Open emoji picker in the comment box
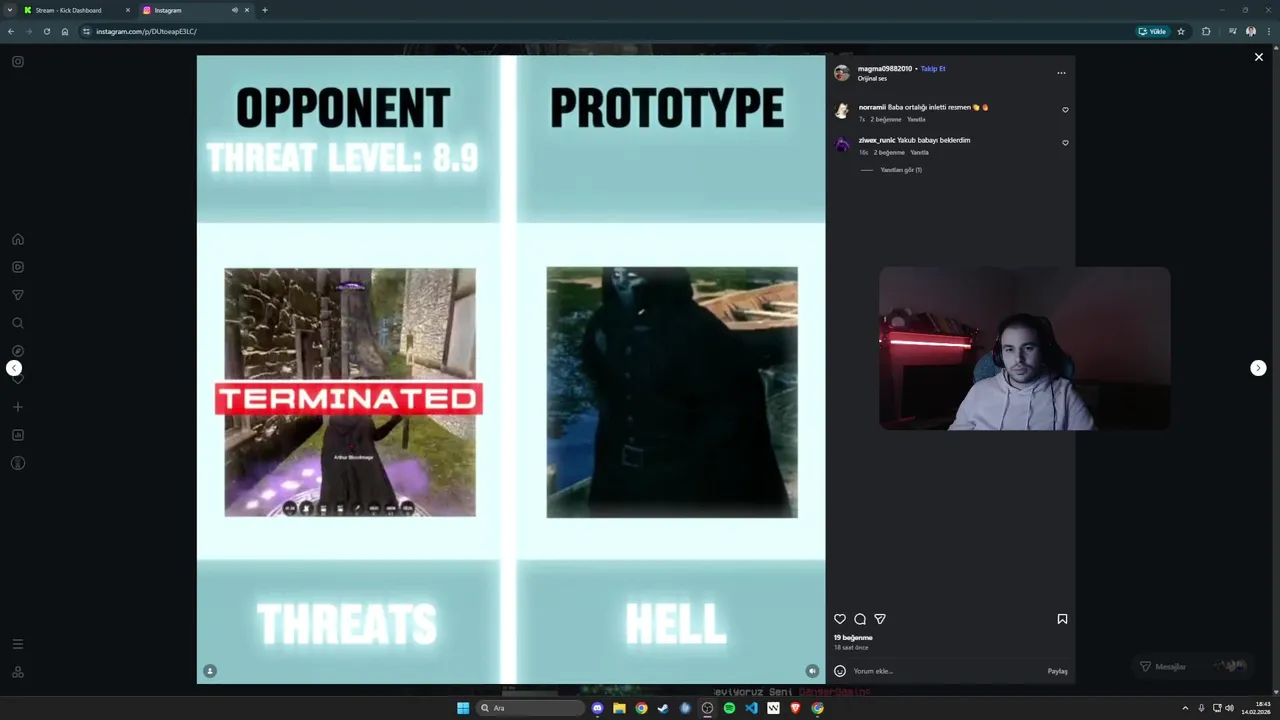The image size is (1280, 720). click(840, 671)
